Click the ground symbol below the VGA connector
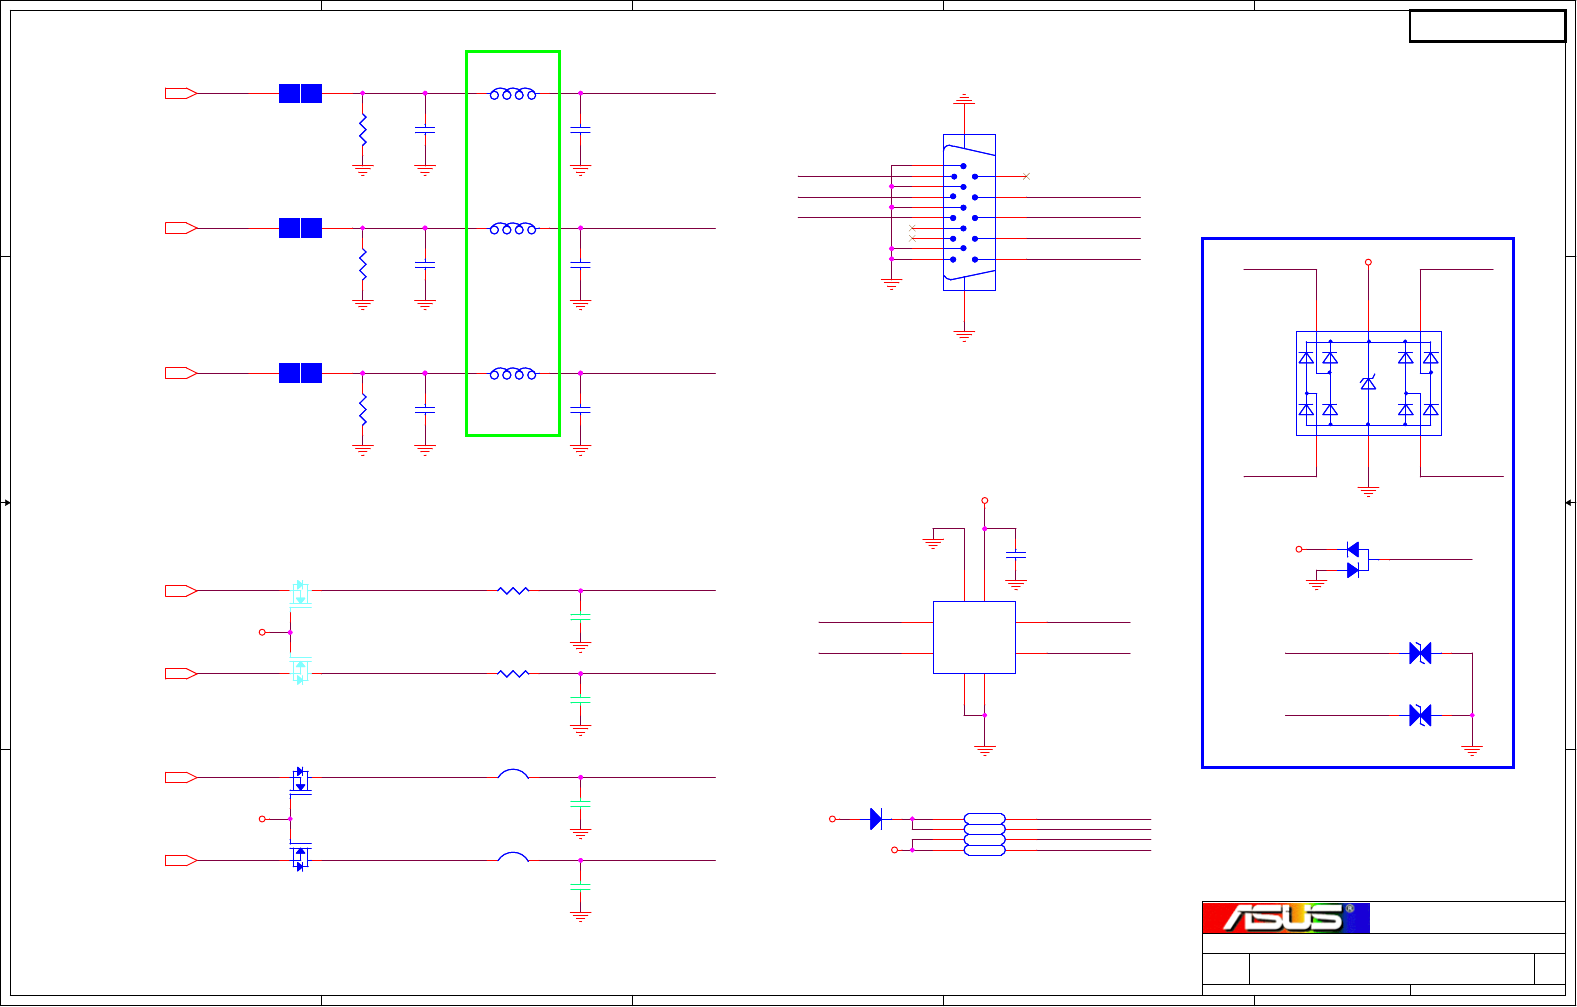1577x1007 pixels. (964, 336)
